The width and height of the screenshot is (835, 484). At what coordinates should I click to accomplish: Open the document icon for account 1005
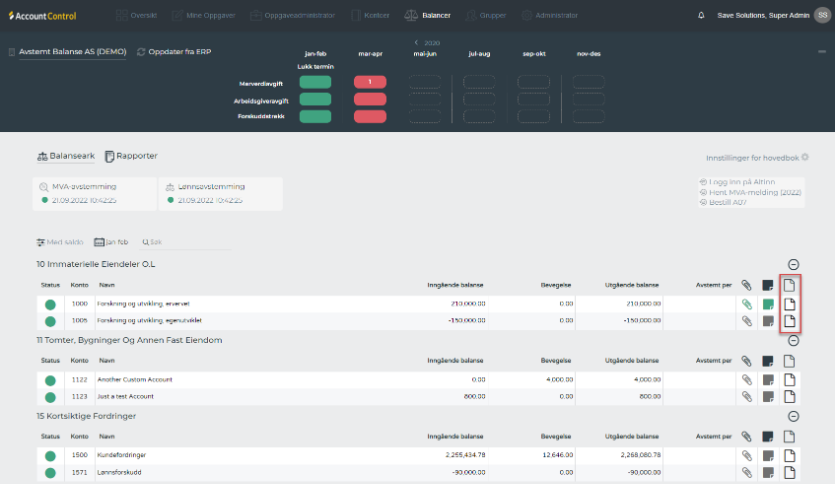(x=789, y=321)
